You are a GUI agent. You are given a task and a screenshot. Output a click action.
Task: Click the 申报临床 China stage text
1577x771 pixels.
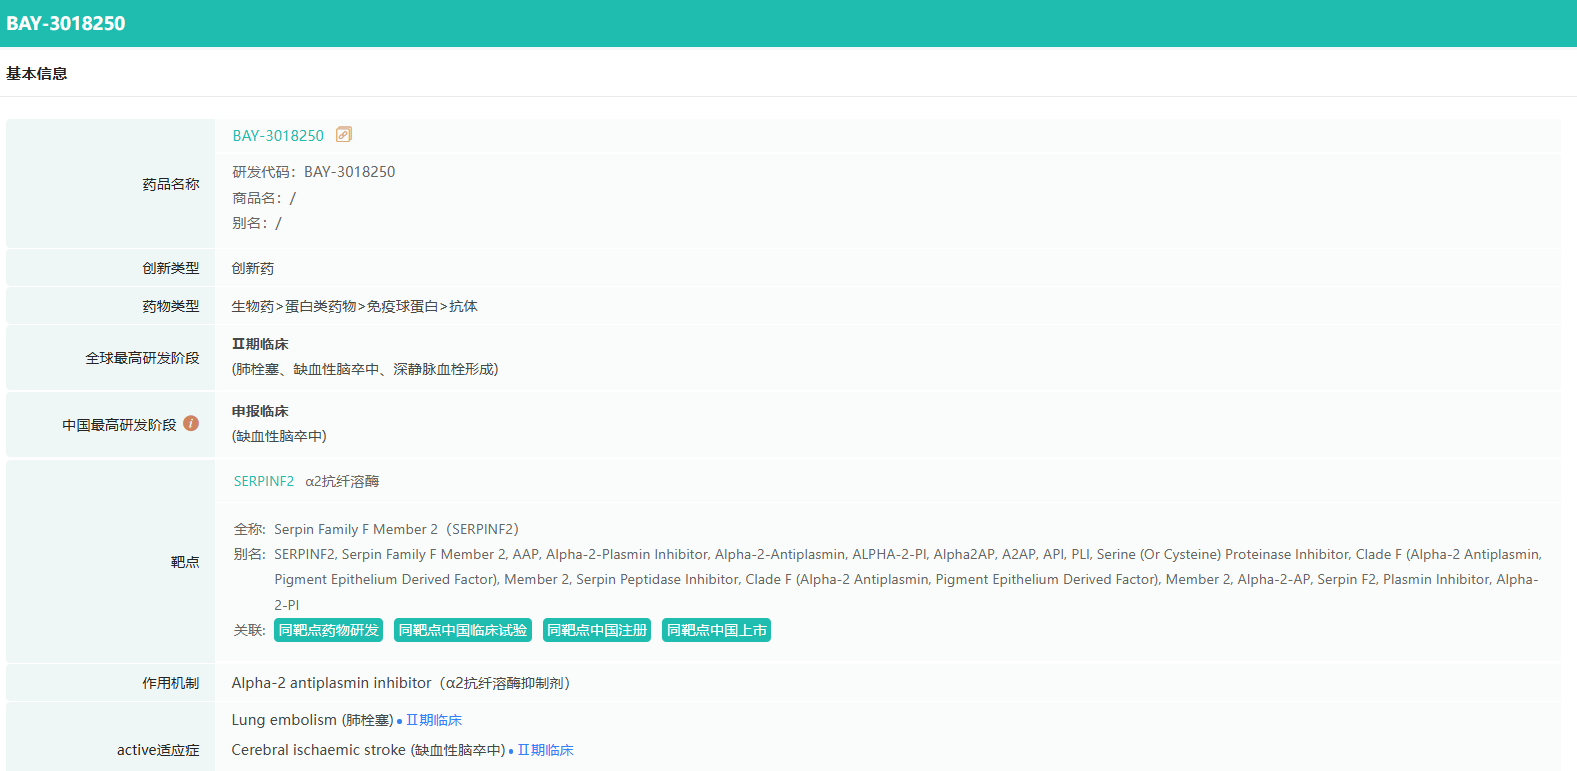(260, 411)
